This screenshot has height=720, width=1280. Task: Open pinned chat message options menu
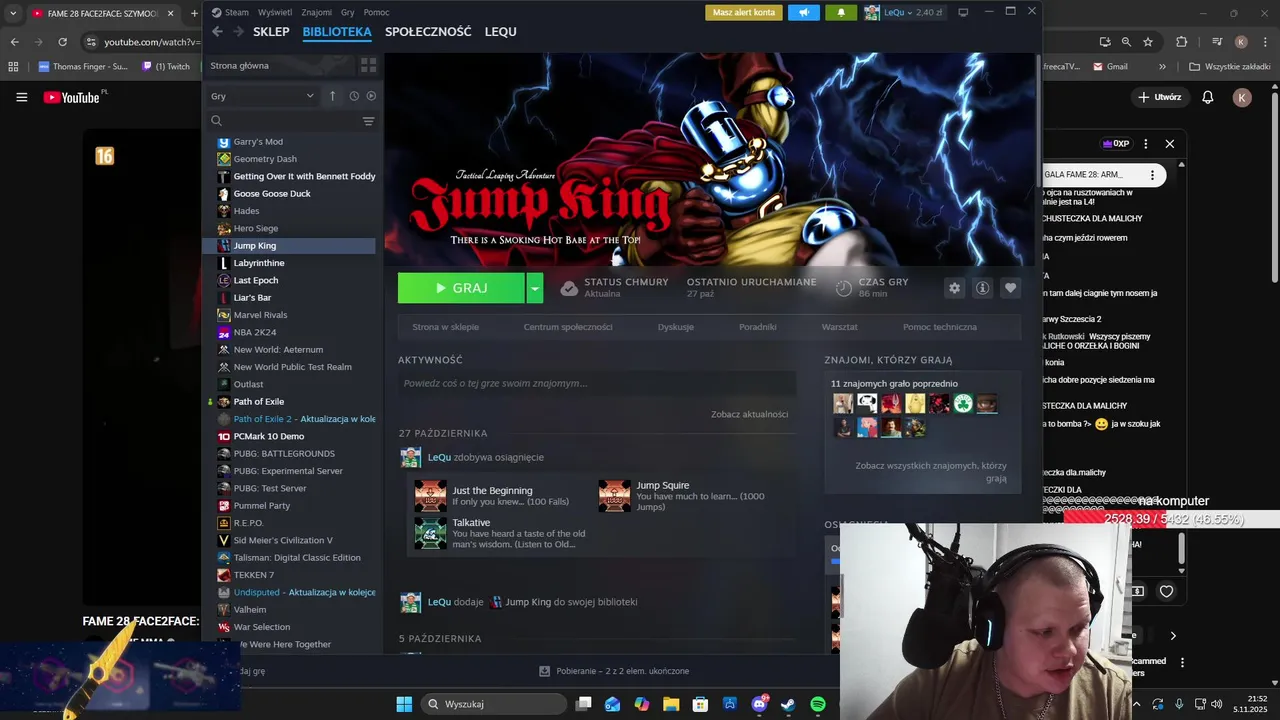1152,175
